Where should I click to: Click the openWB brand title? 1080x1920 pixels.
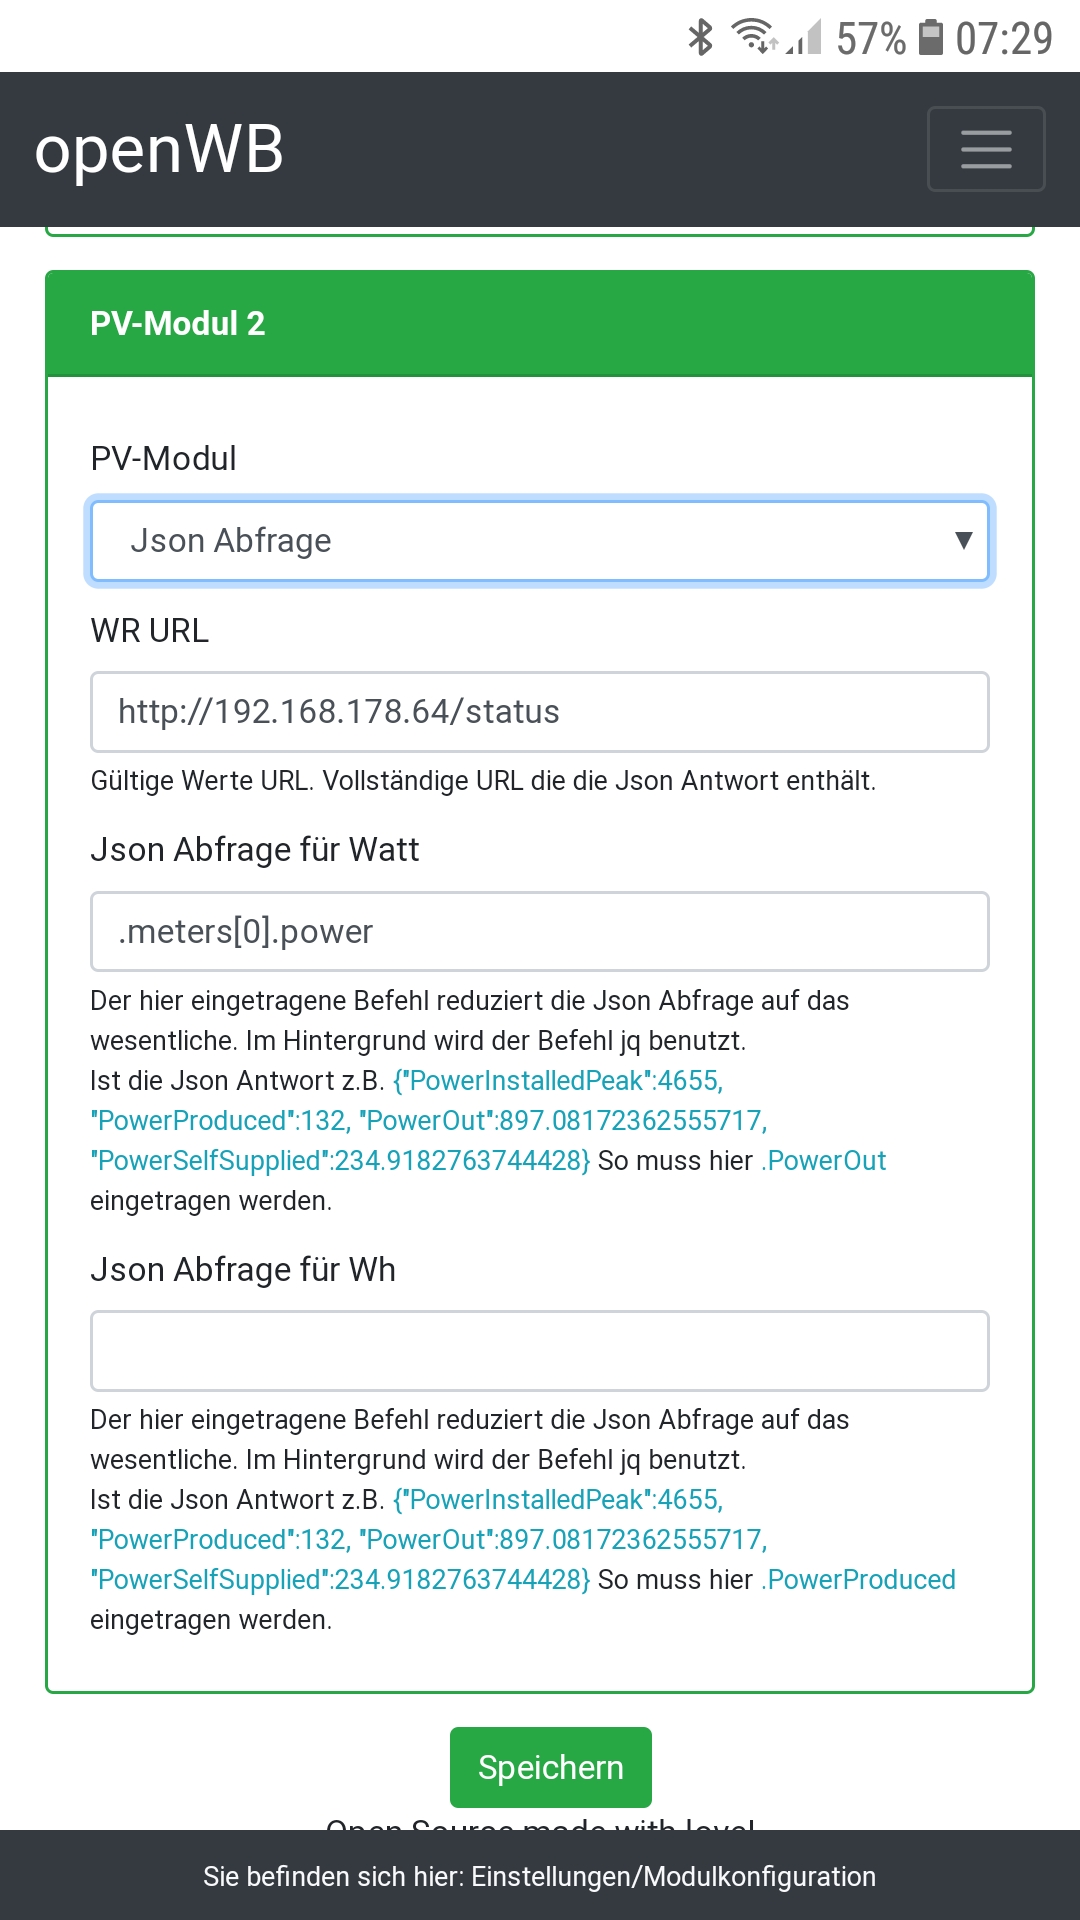tap(160, 150)
